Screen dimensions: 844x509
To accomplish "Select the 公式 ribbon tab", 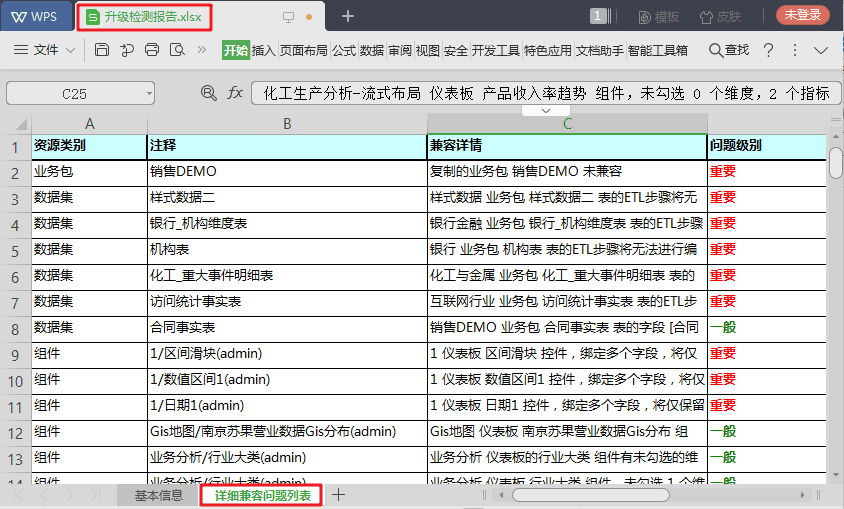I will (344, 51).
